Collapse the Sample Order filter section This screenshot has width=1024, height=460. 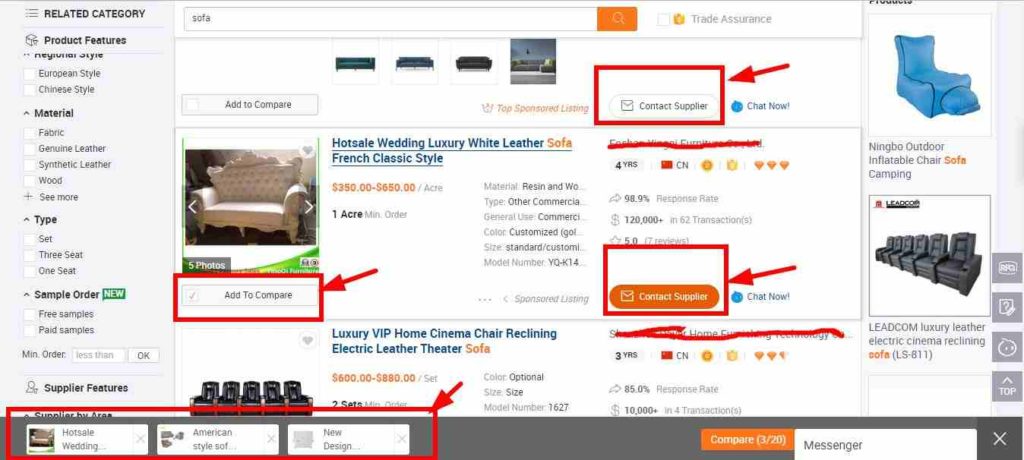pyautogui.click(x=27, y=295)
